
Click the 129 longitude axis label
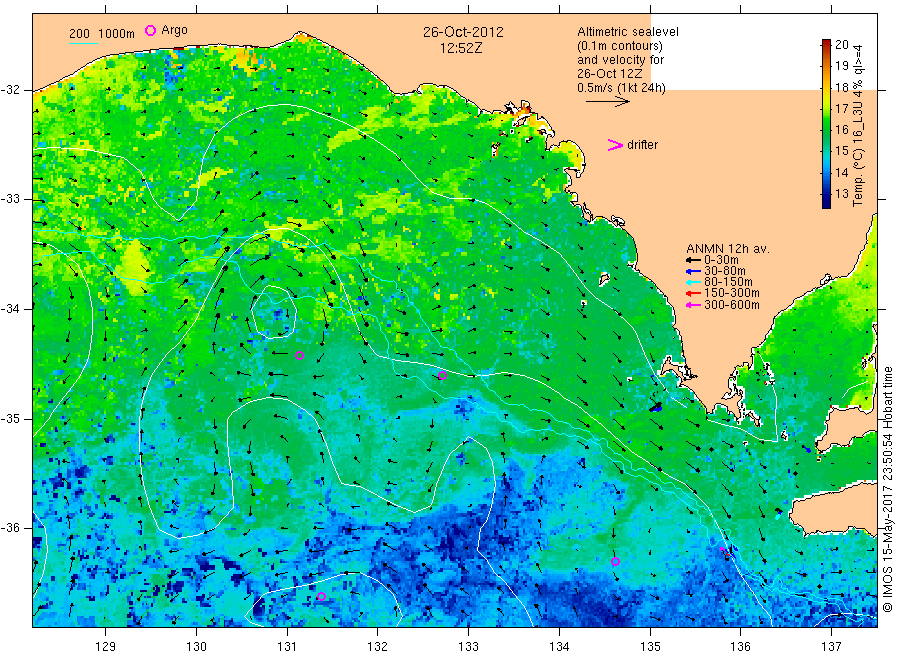pos(106,647)
